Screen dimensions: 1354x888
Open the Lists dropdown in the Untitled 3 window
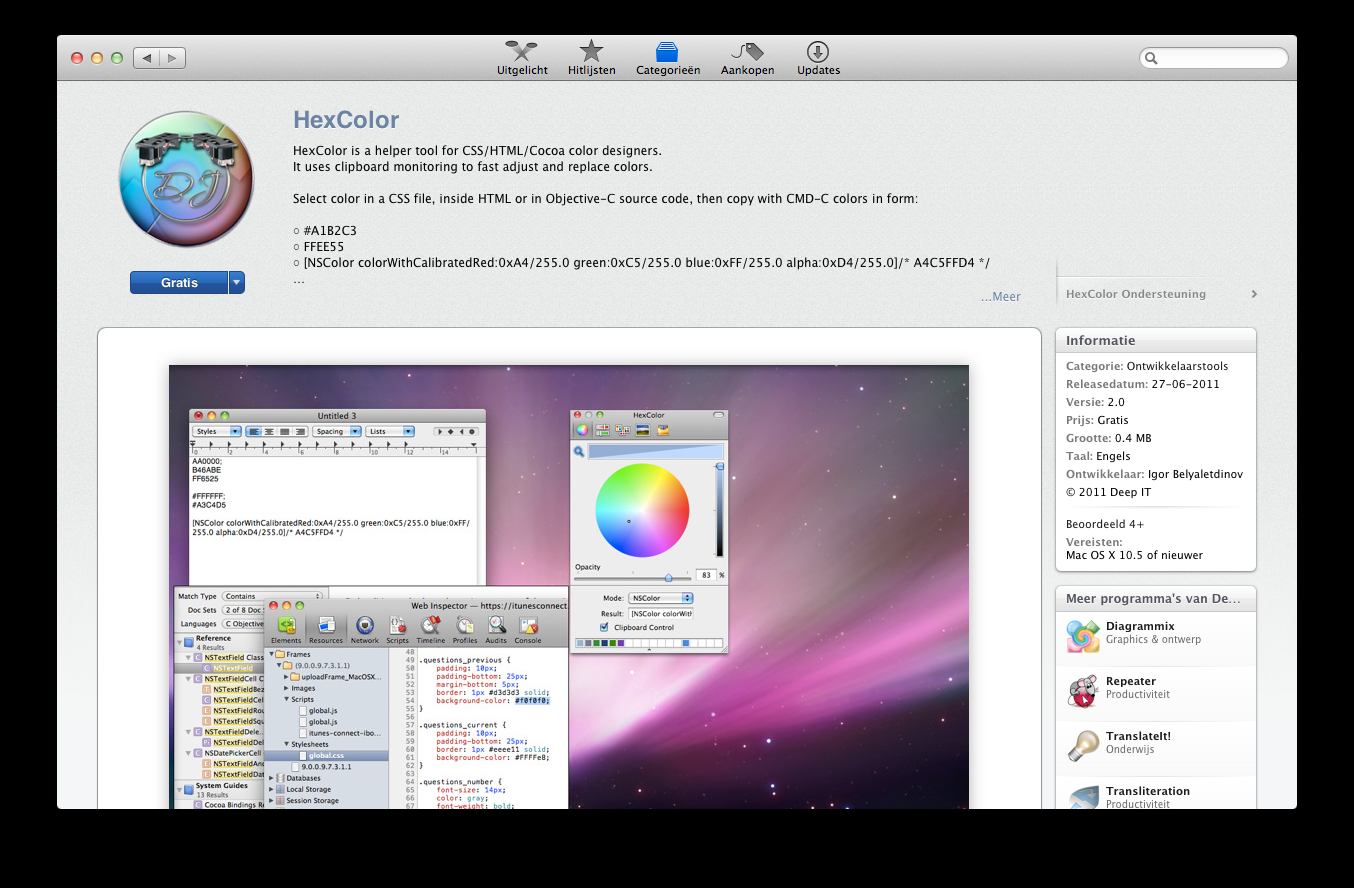[390, 431]
